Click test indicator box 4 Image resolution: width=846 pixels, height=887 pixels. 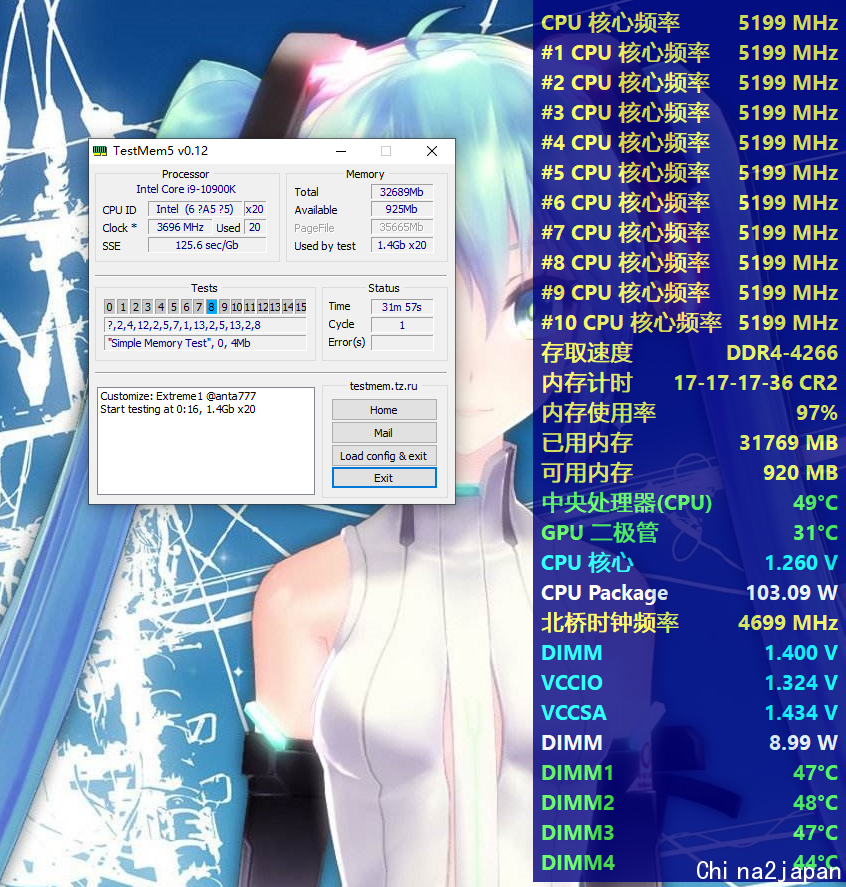click(x=161, y=307)
